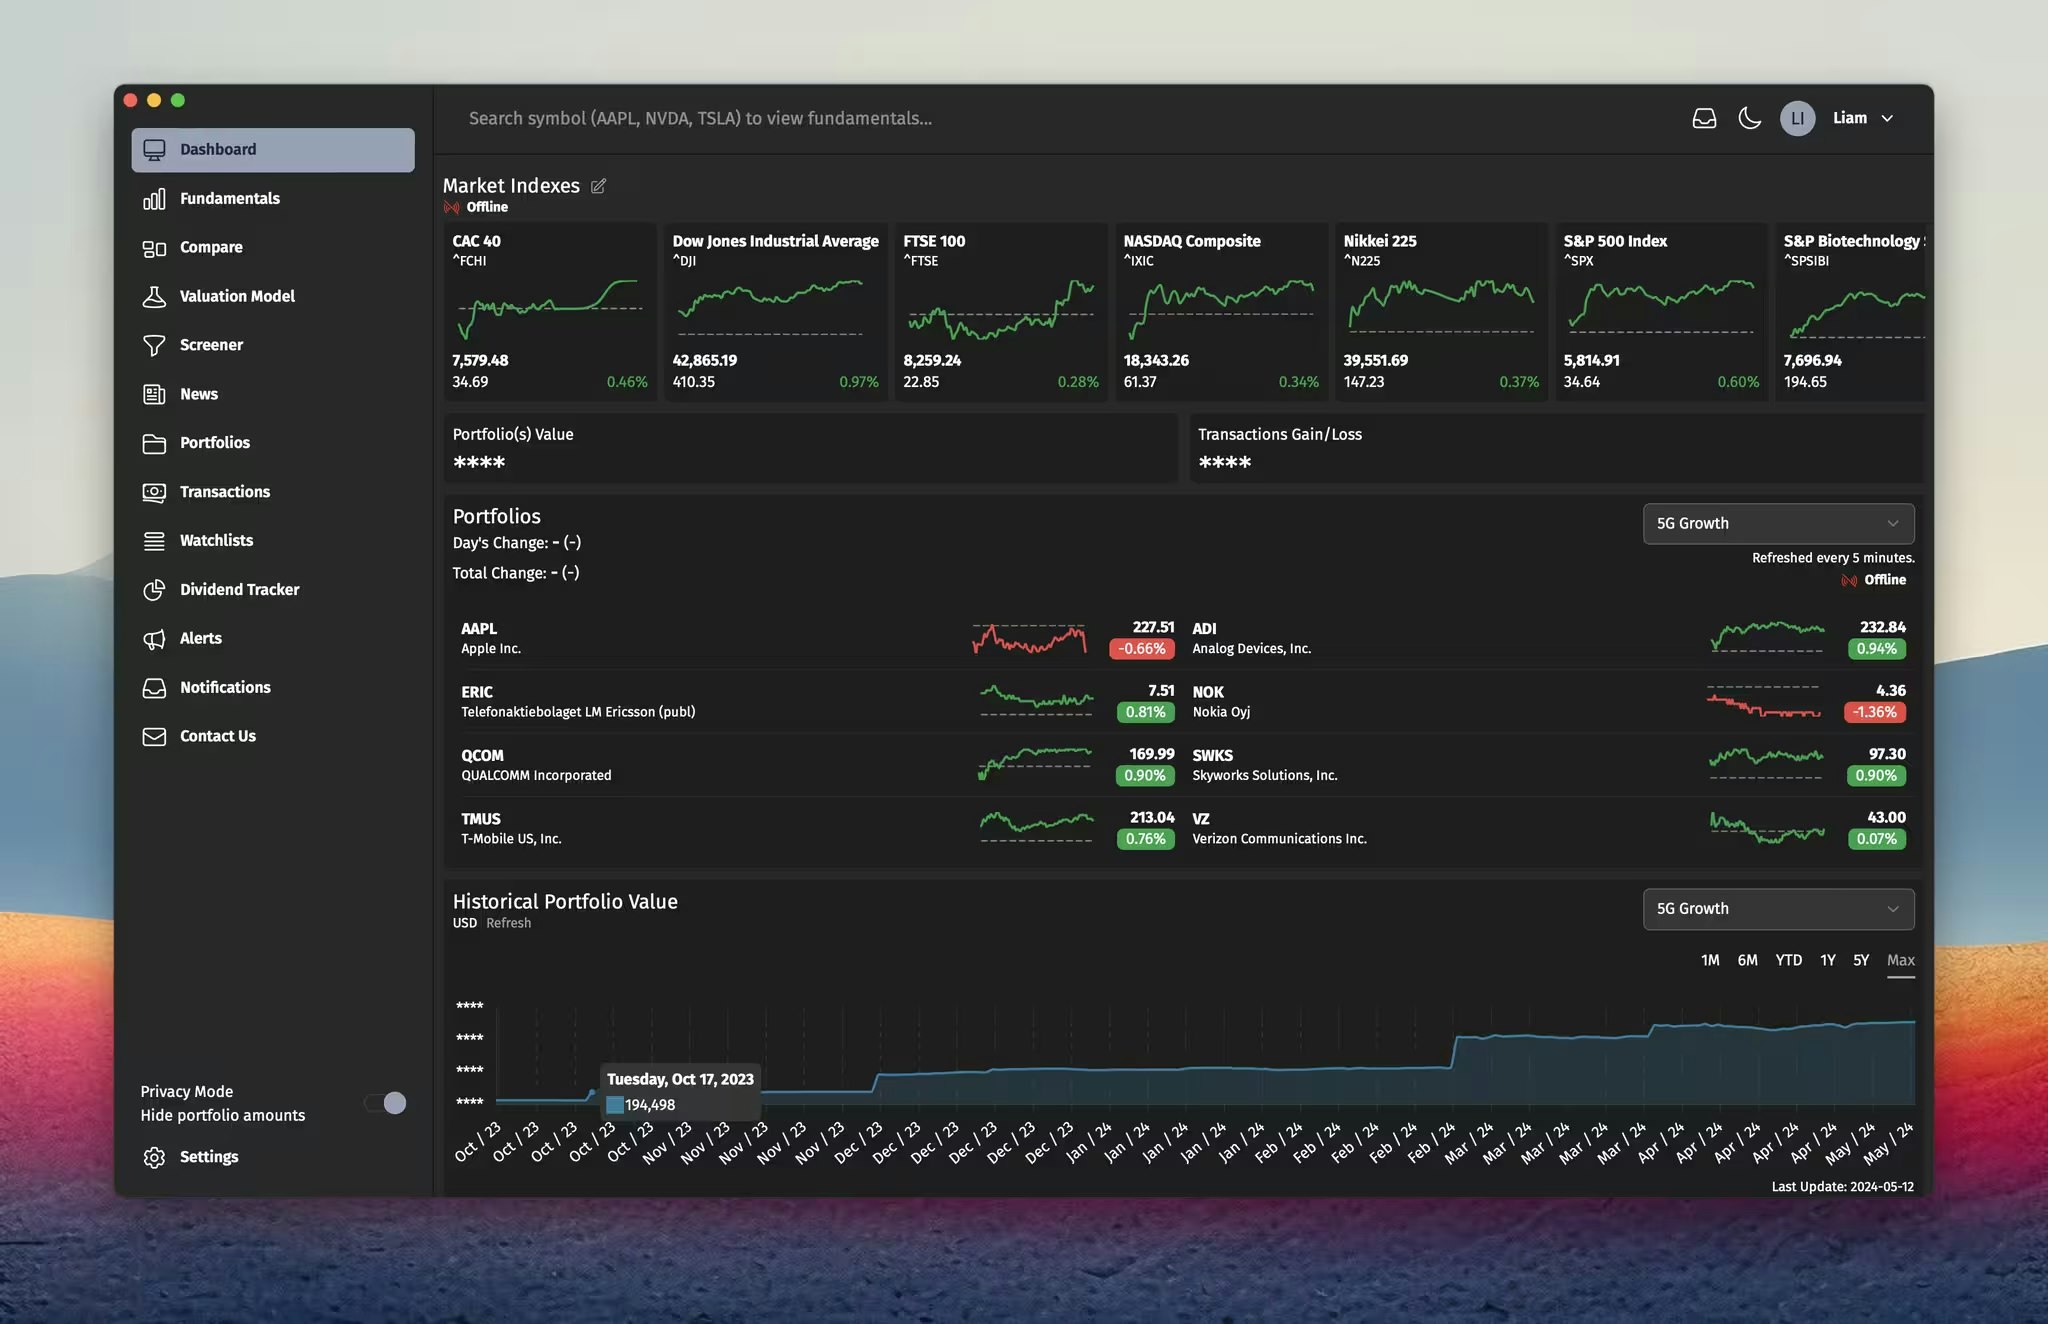
Task: Select the 6M chart range
Action: (x=1747, y=960)
